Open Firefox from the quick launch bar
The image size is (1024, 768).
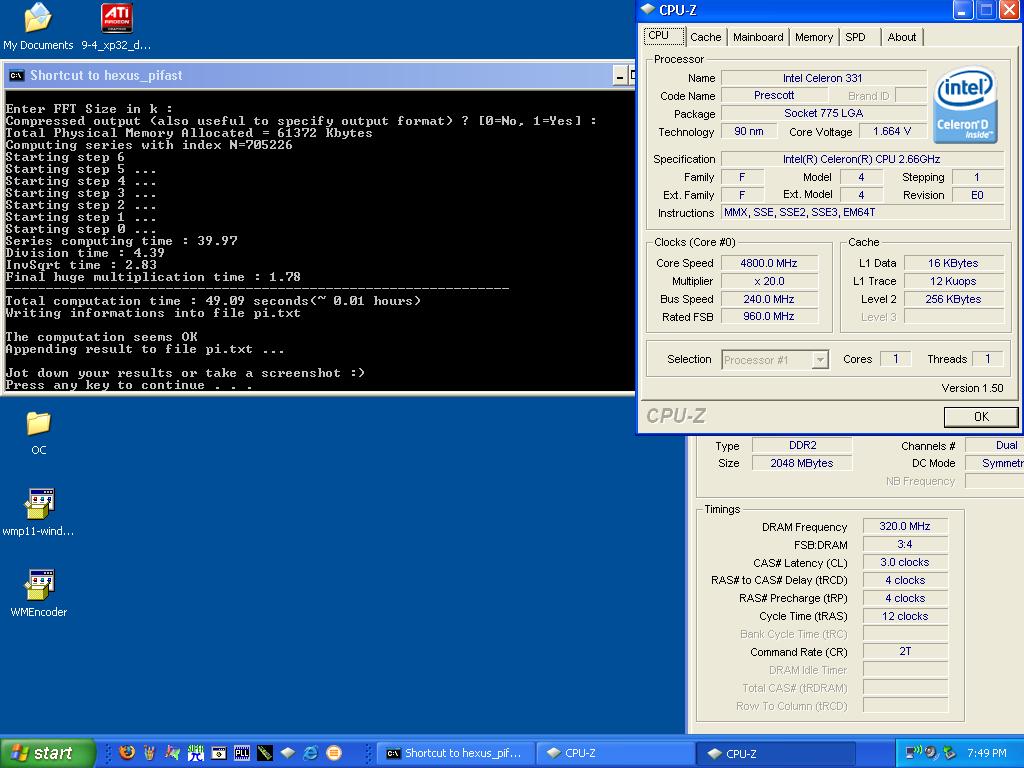(x=127, y=752)
